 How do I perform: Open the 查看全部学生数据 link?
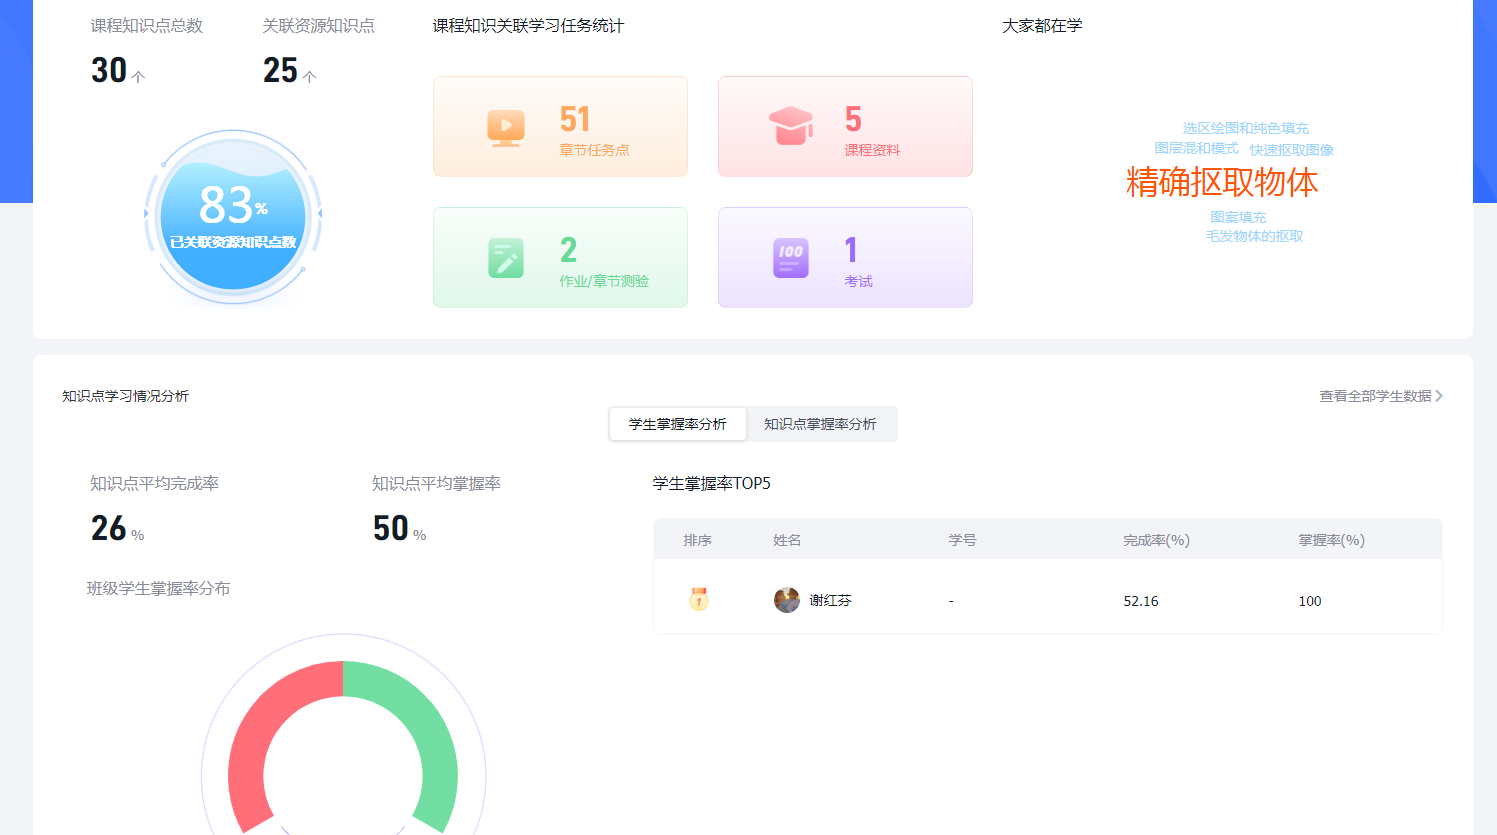coord(1375,396)
